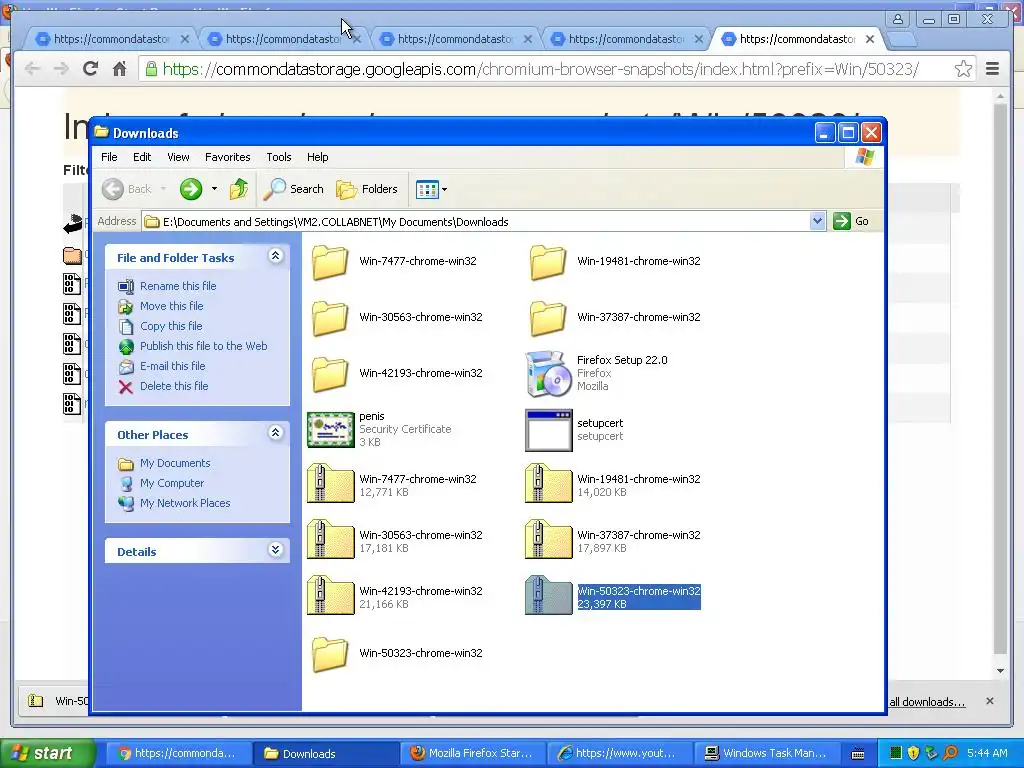Click Chrome page's vertical scrollbar
The width and height of the screenshot is (1024, 768).
pos(1000,379)
